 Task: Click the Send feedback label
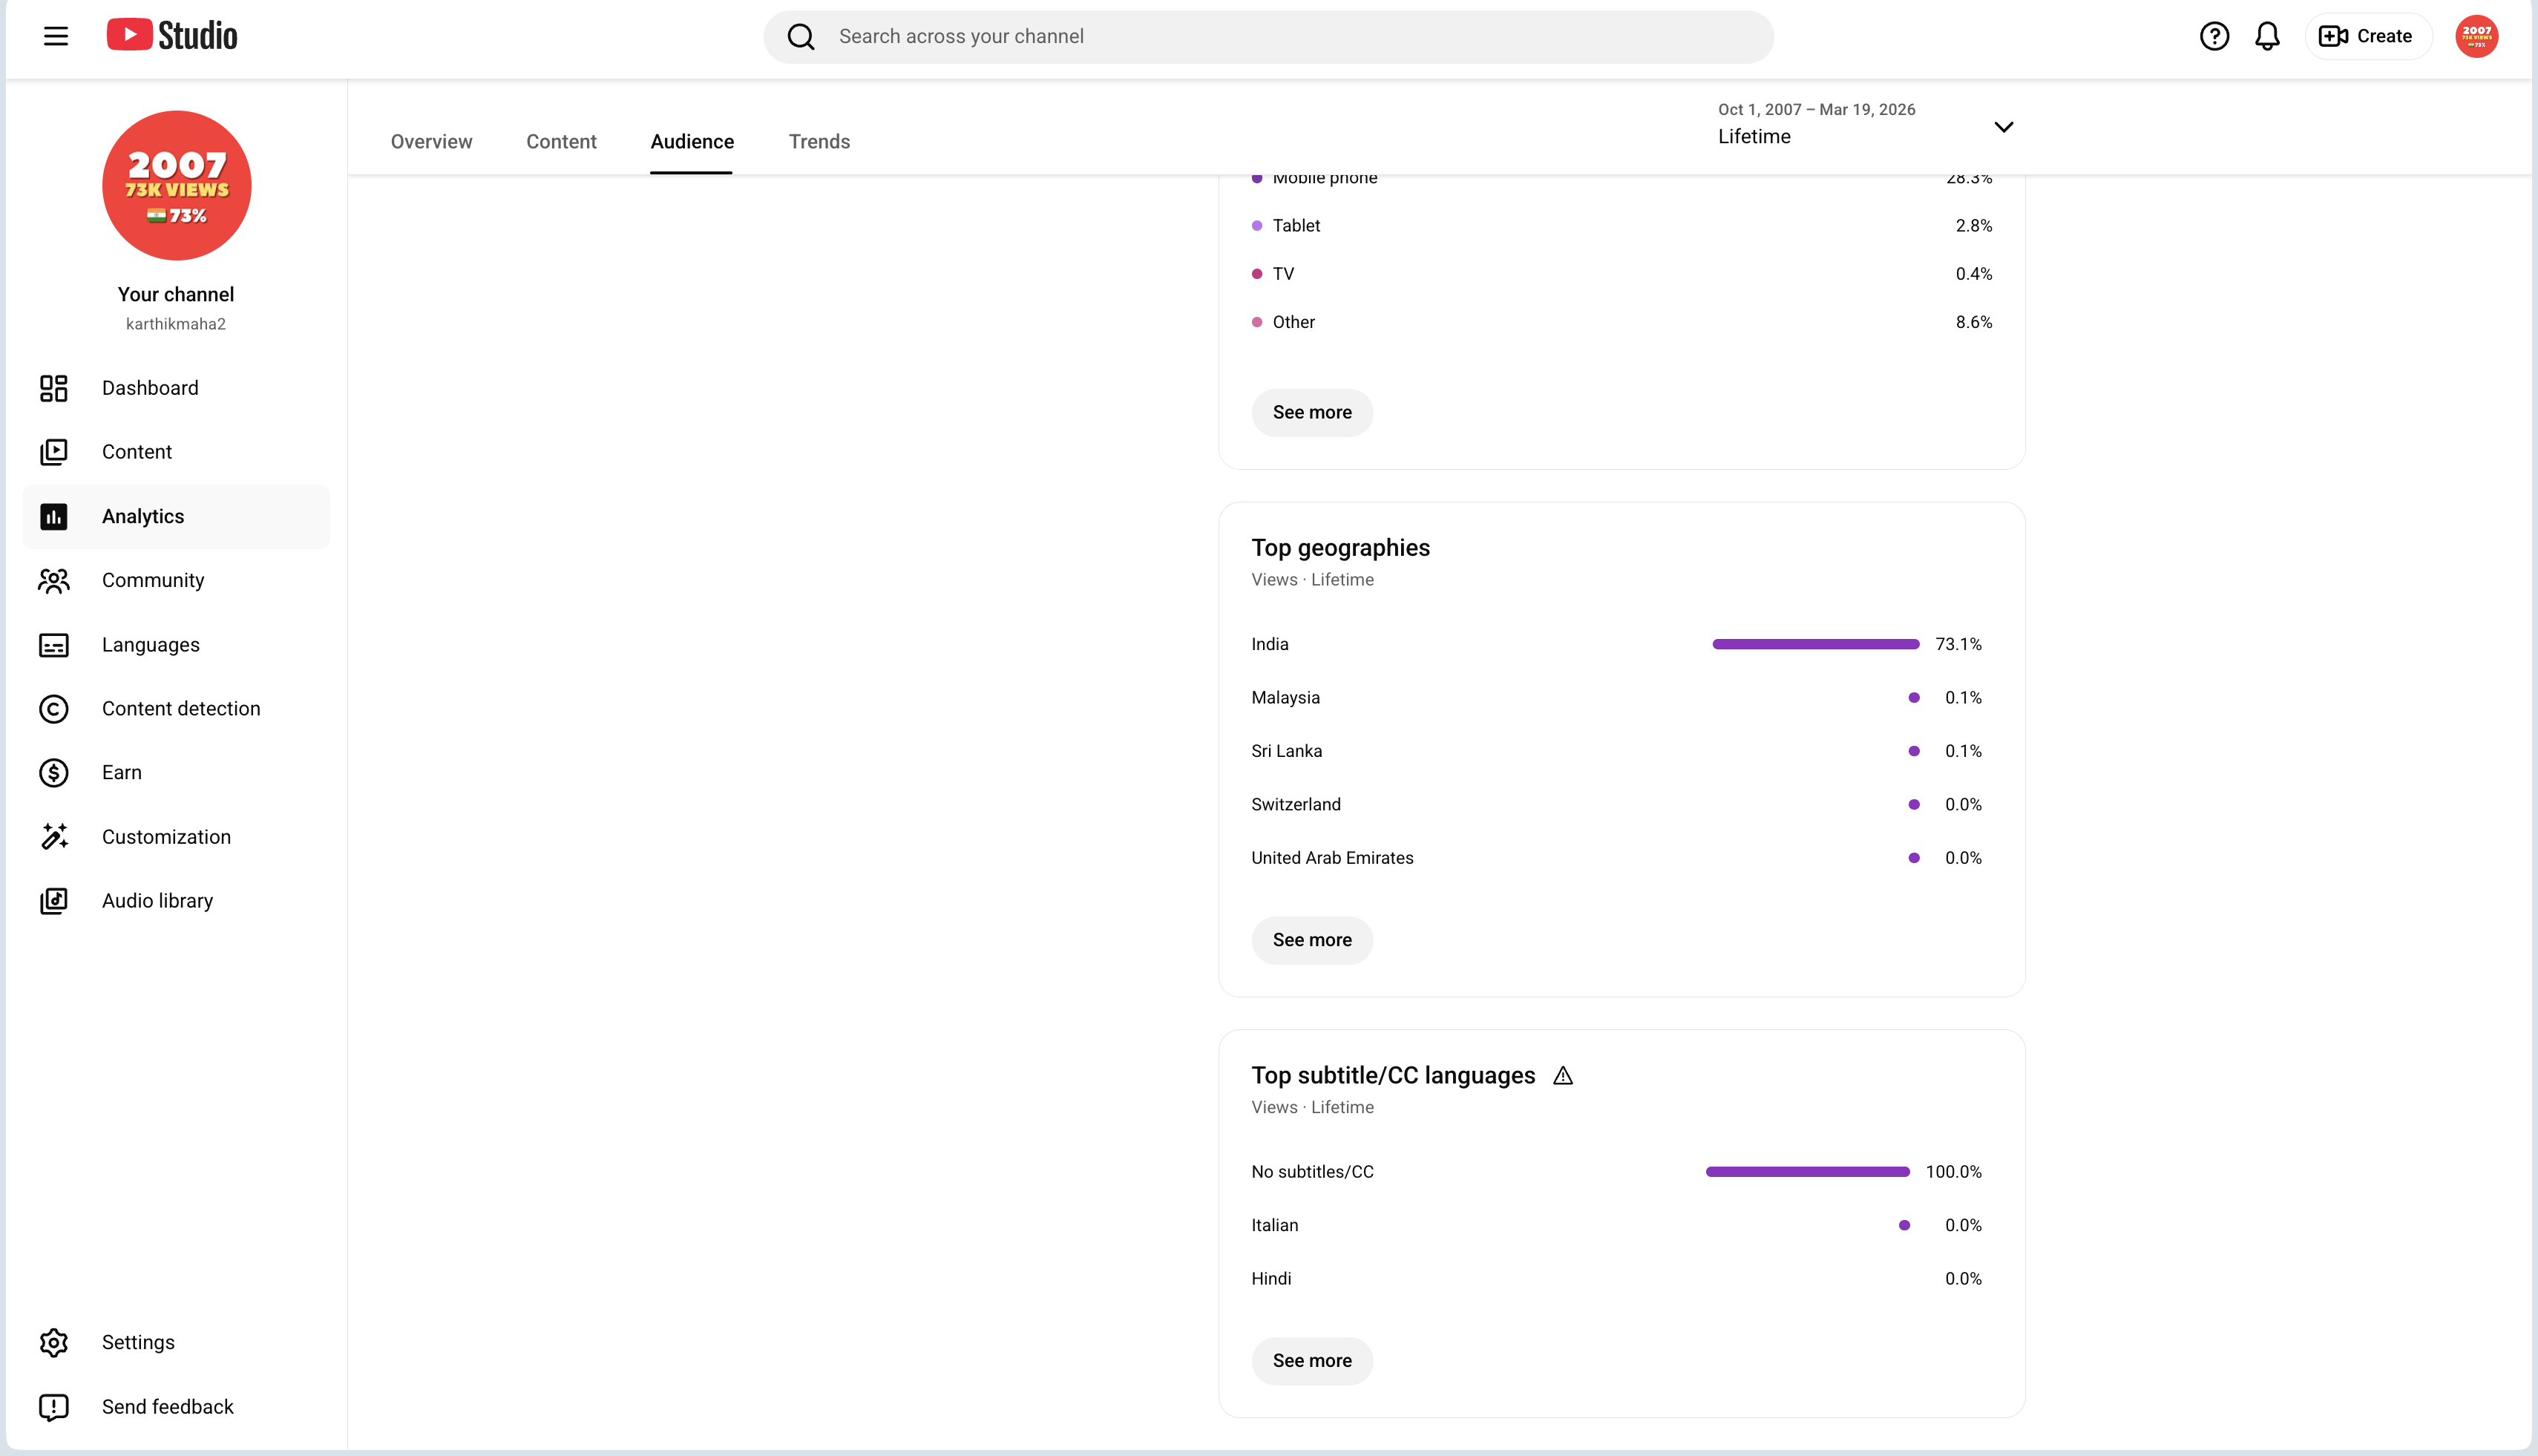point(168,1407)
